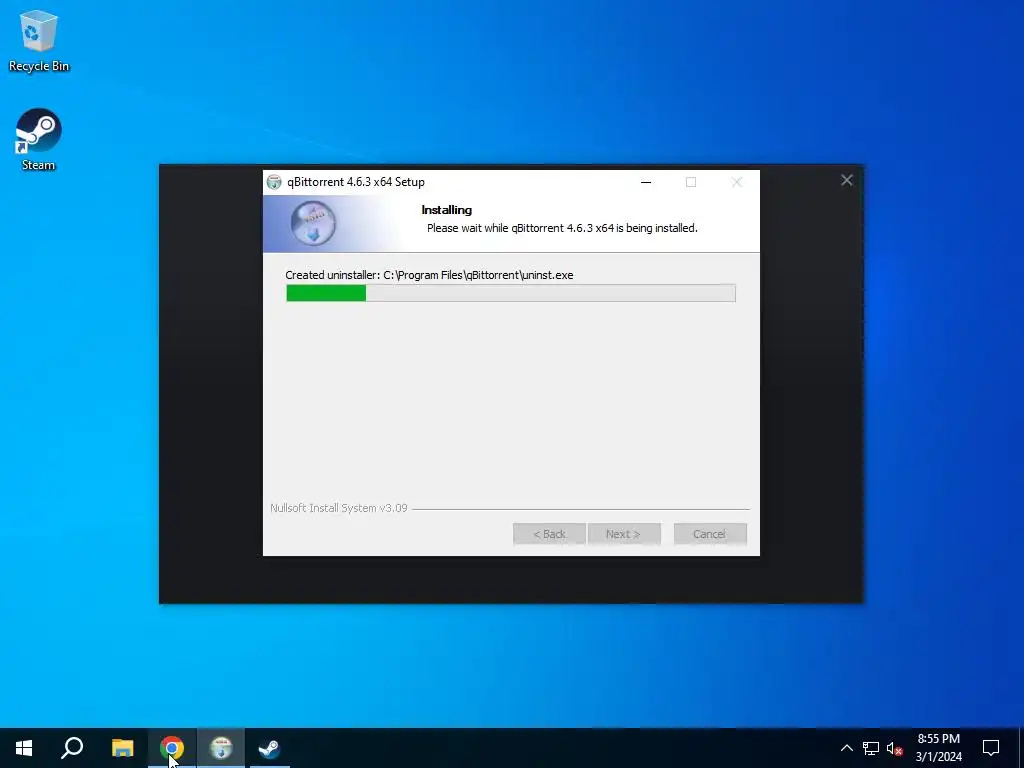Open network status tray icon
Screen dimensions: 1024x768
(x=871, y=748)
